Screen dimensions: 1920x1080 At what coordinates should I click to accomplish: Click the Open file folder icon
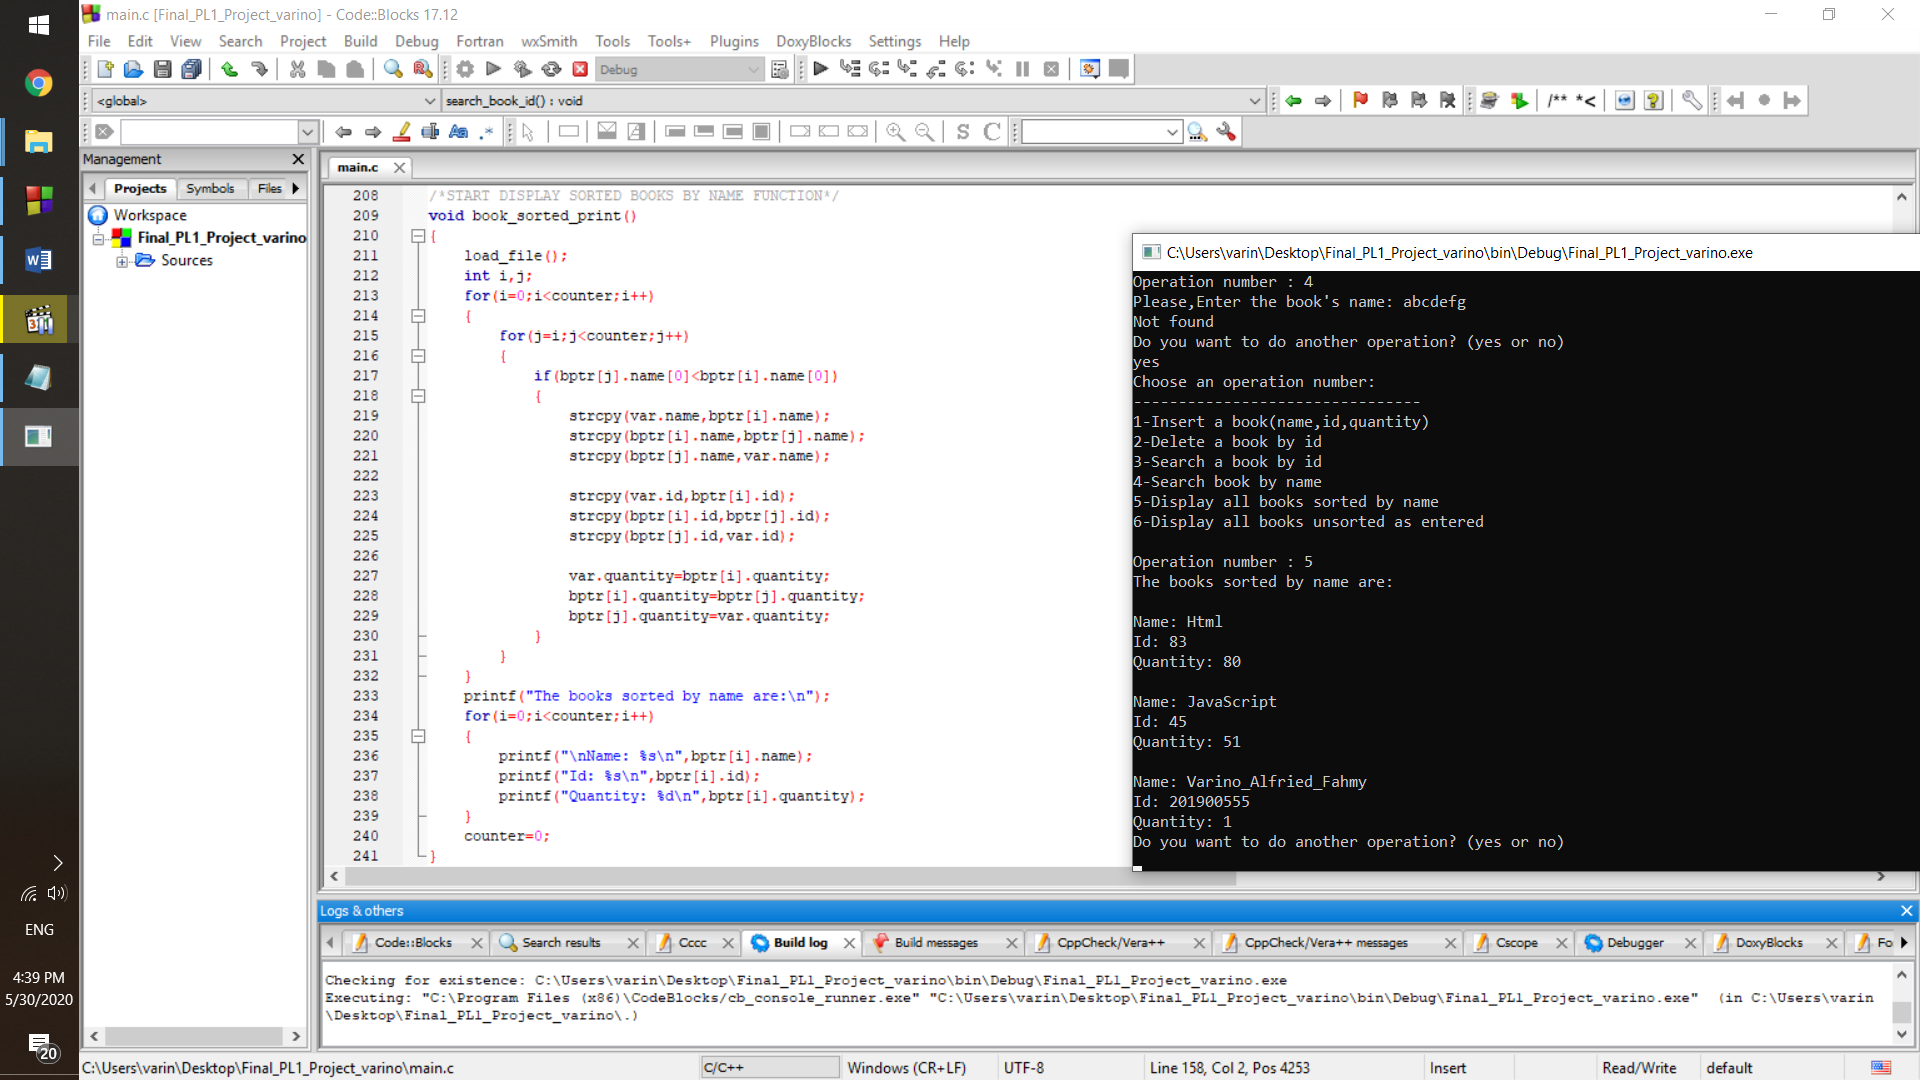[x=133, y=69]
